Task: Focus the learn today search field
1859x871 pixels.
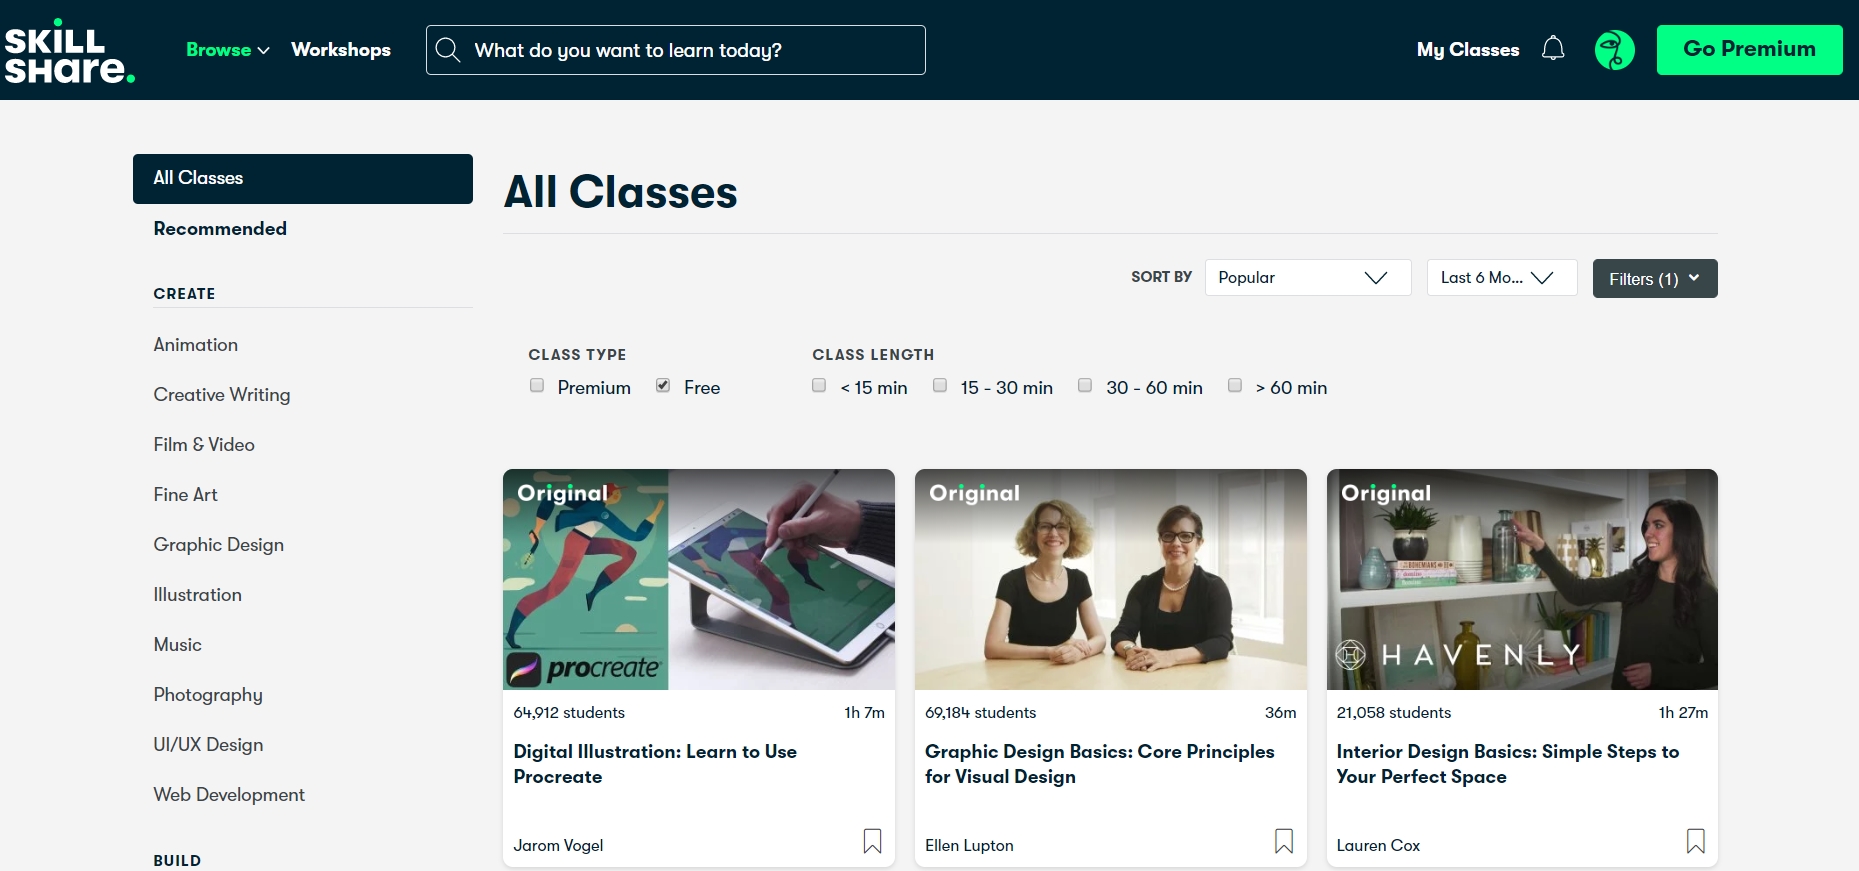Action: click(676, 50)
